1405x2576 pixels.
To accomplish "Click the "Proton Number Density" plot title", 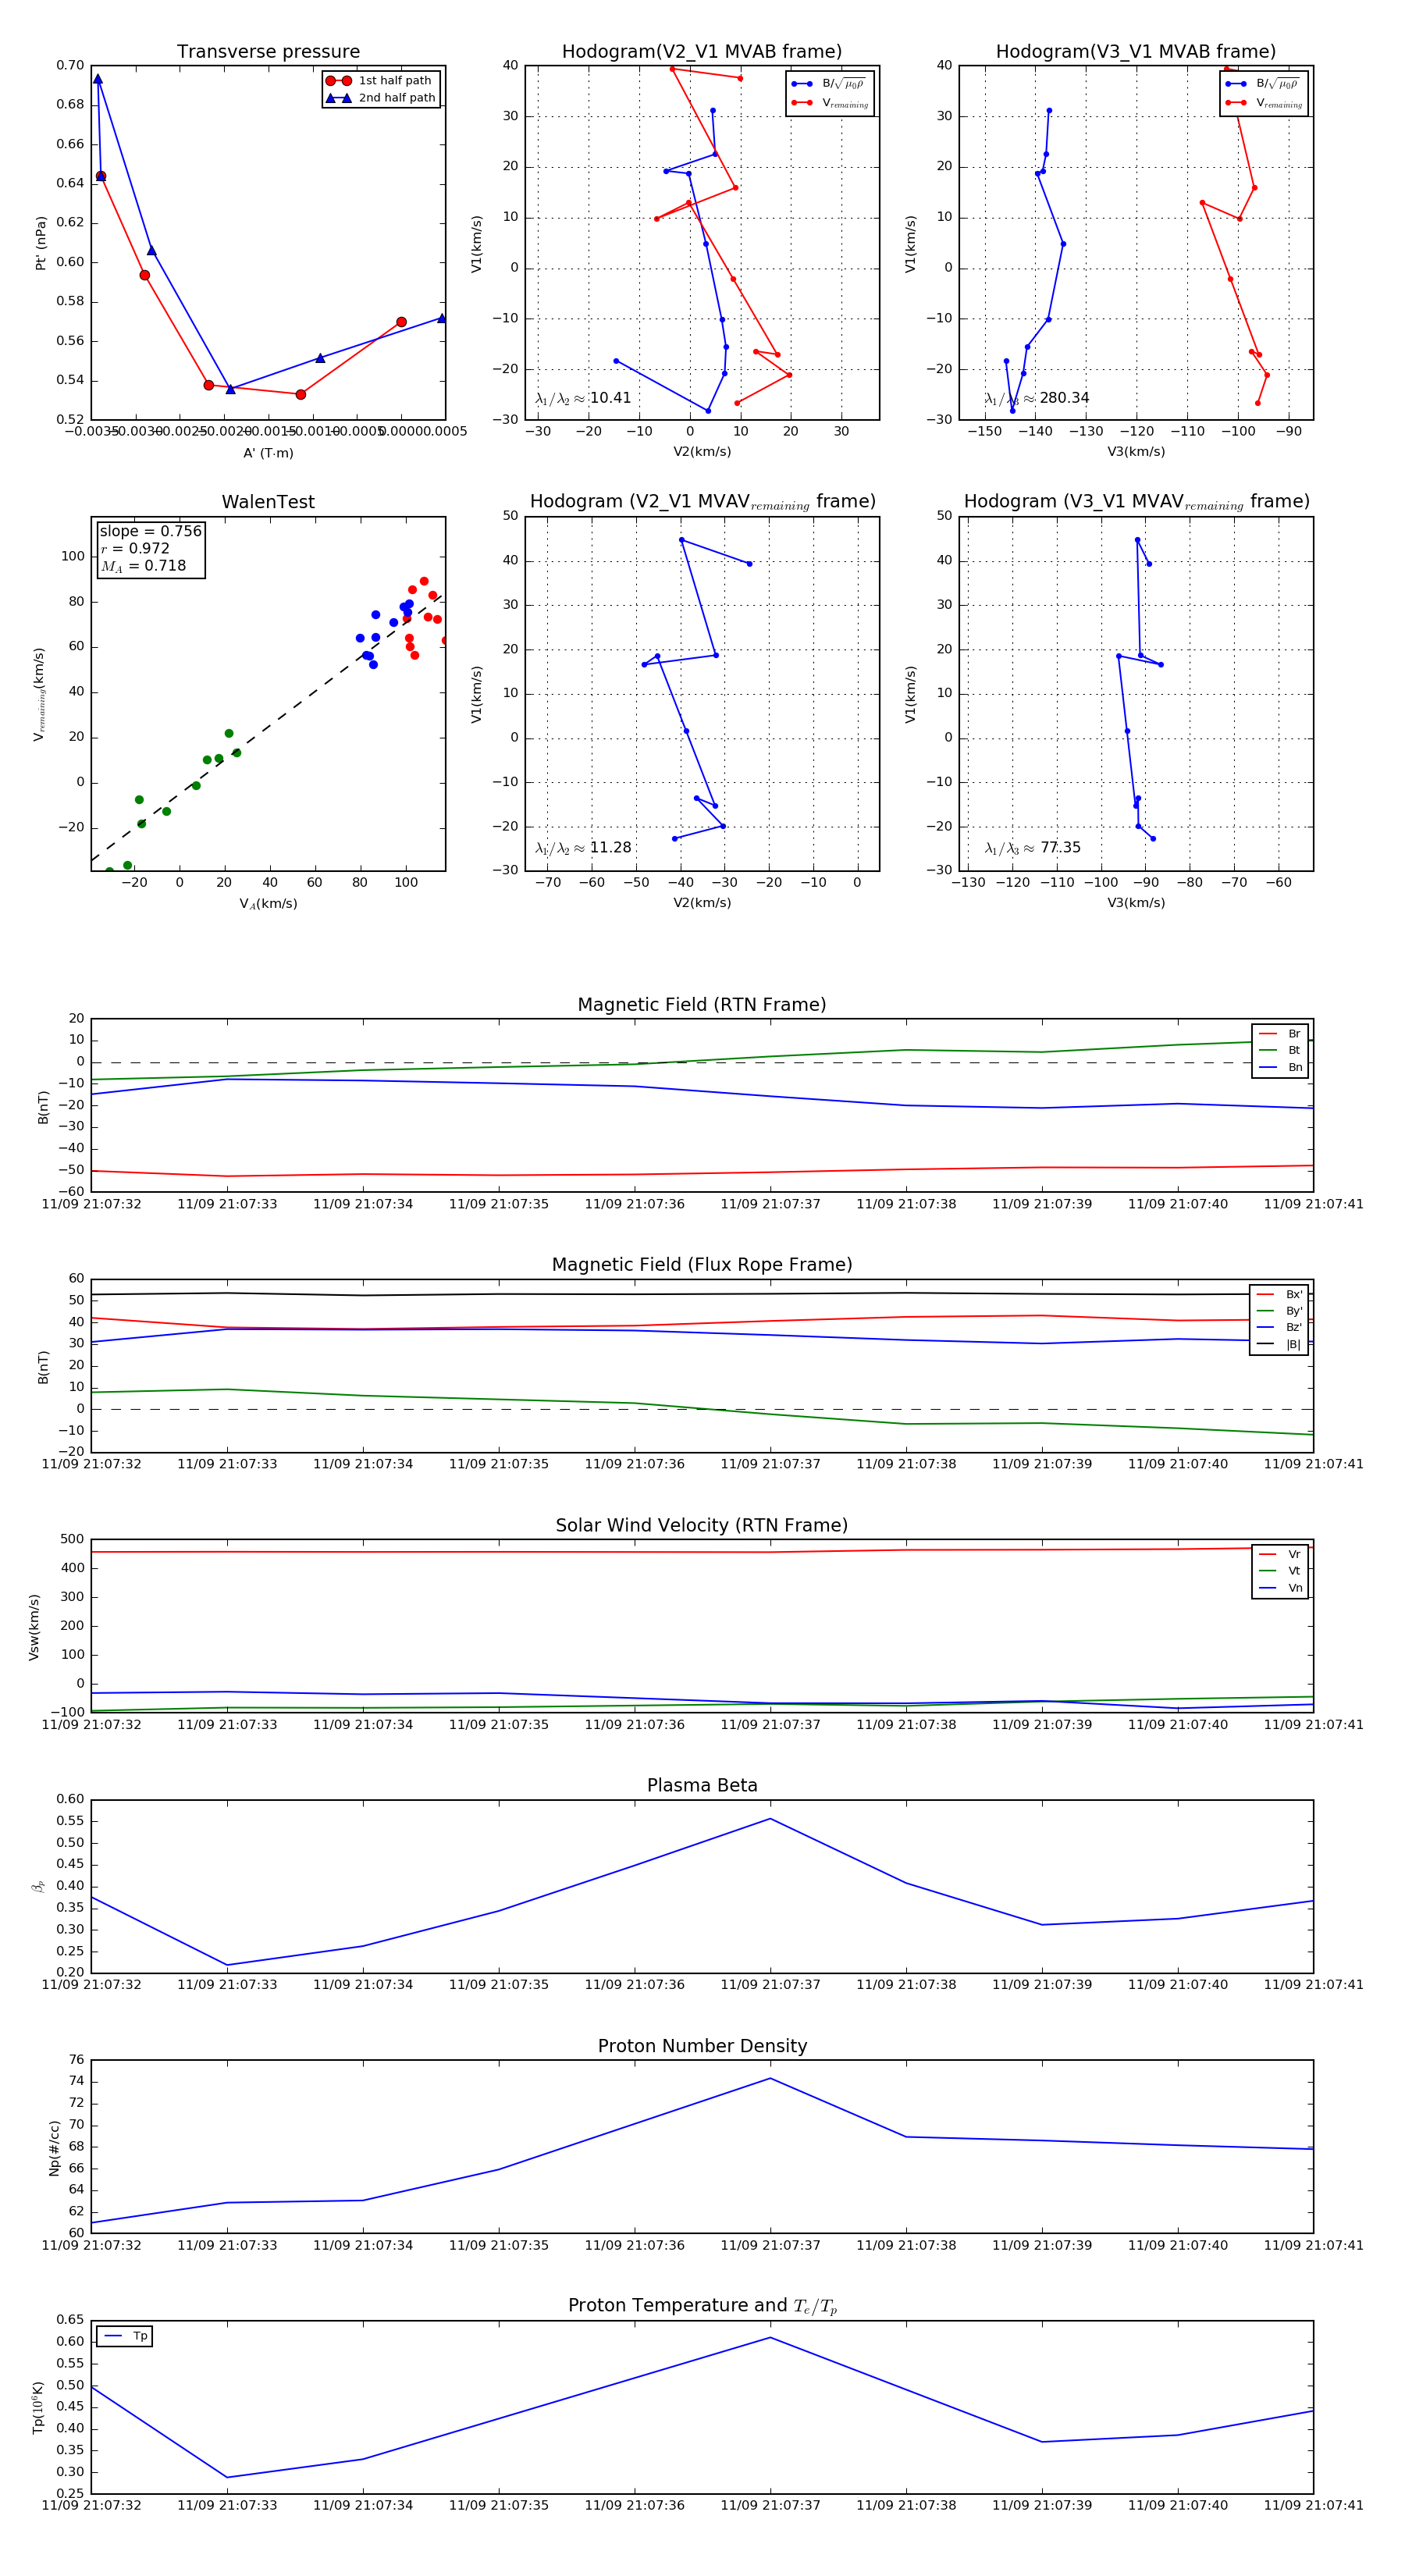I will click(x=702, y=2046).
